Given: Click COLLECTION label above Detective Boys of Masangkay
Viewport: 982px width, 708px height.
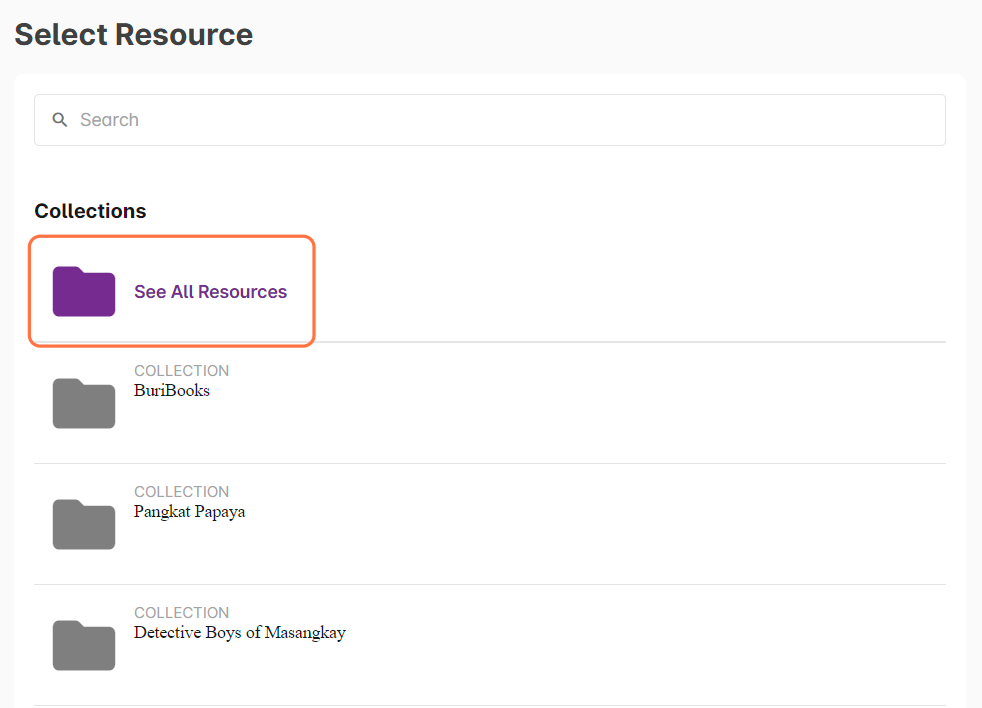Looking at the screenshot, I should point(181,613).
